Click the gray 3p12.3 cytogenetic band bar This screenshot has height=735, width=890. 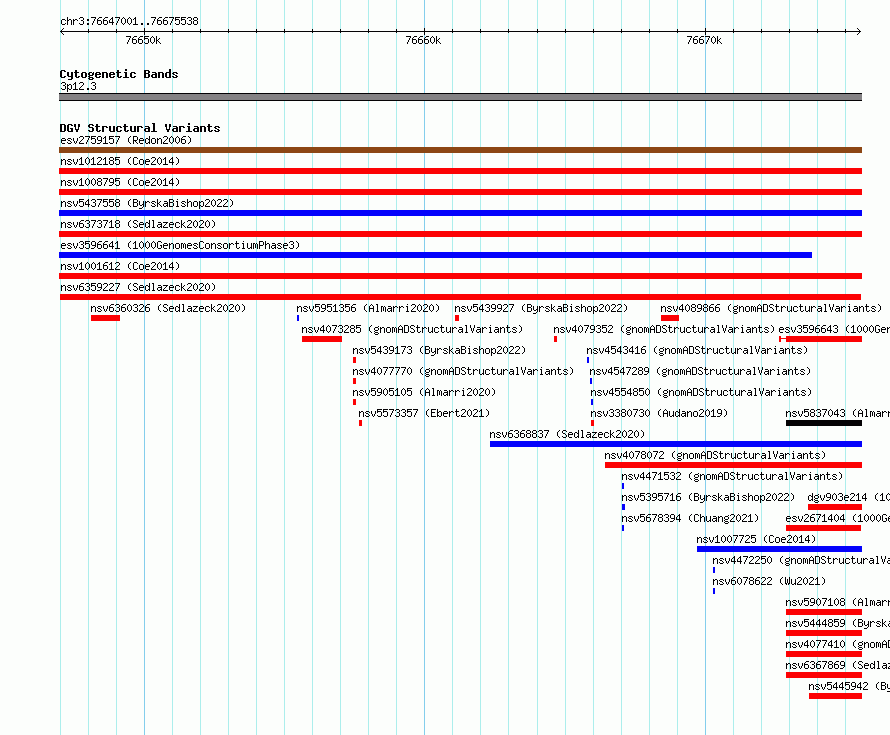[460, 97]
